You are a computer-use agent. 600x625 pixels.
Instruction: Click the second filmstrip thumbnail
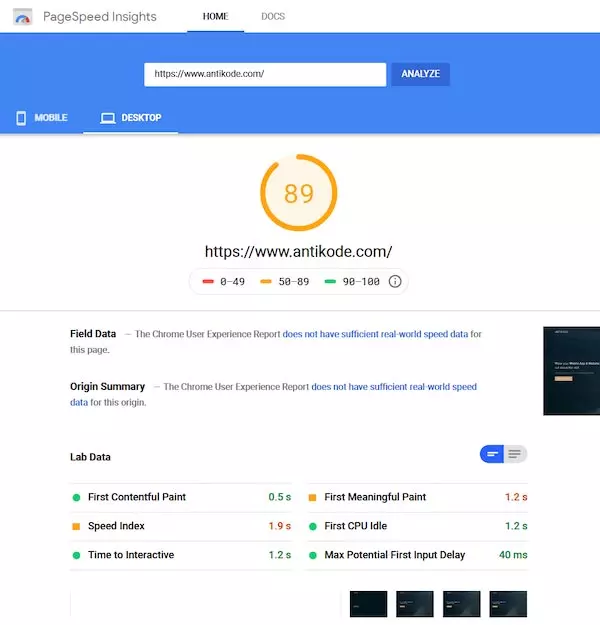pos(415,604)
